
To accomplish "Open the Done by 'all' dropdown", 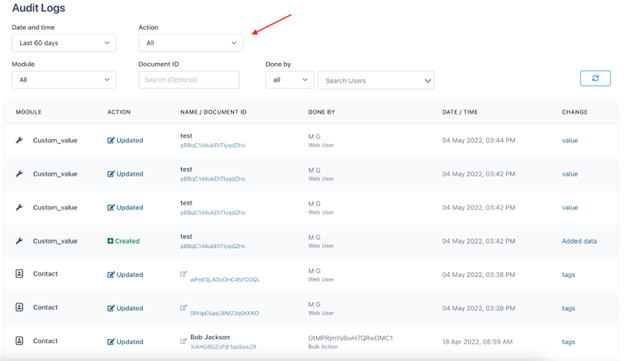I will tap(290, 80).
